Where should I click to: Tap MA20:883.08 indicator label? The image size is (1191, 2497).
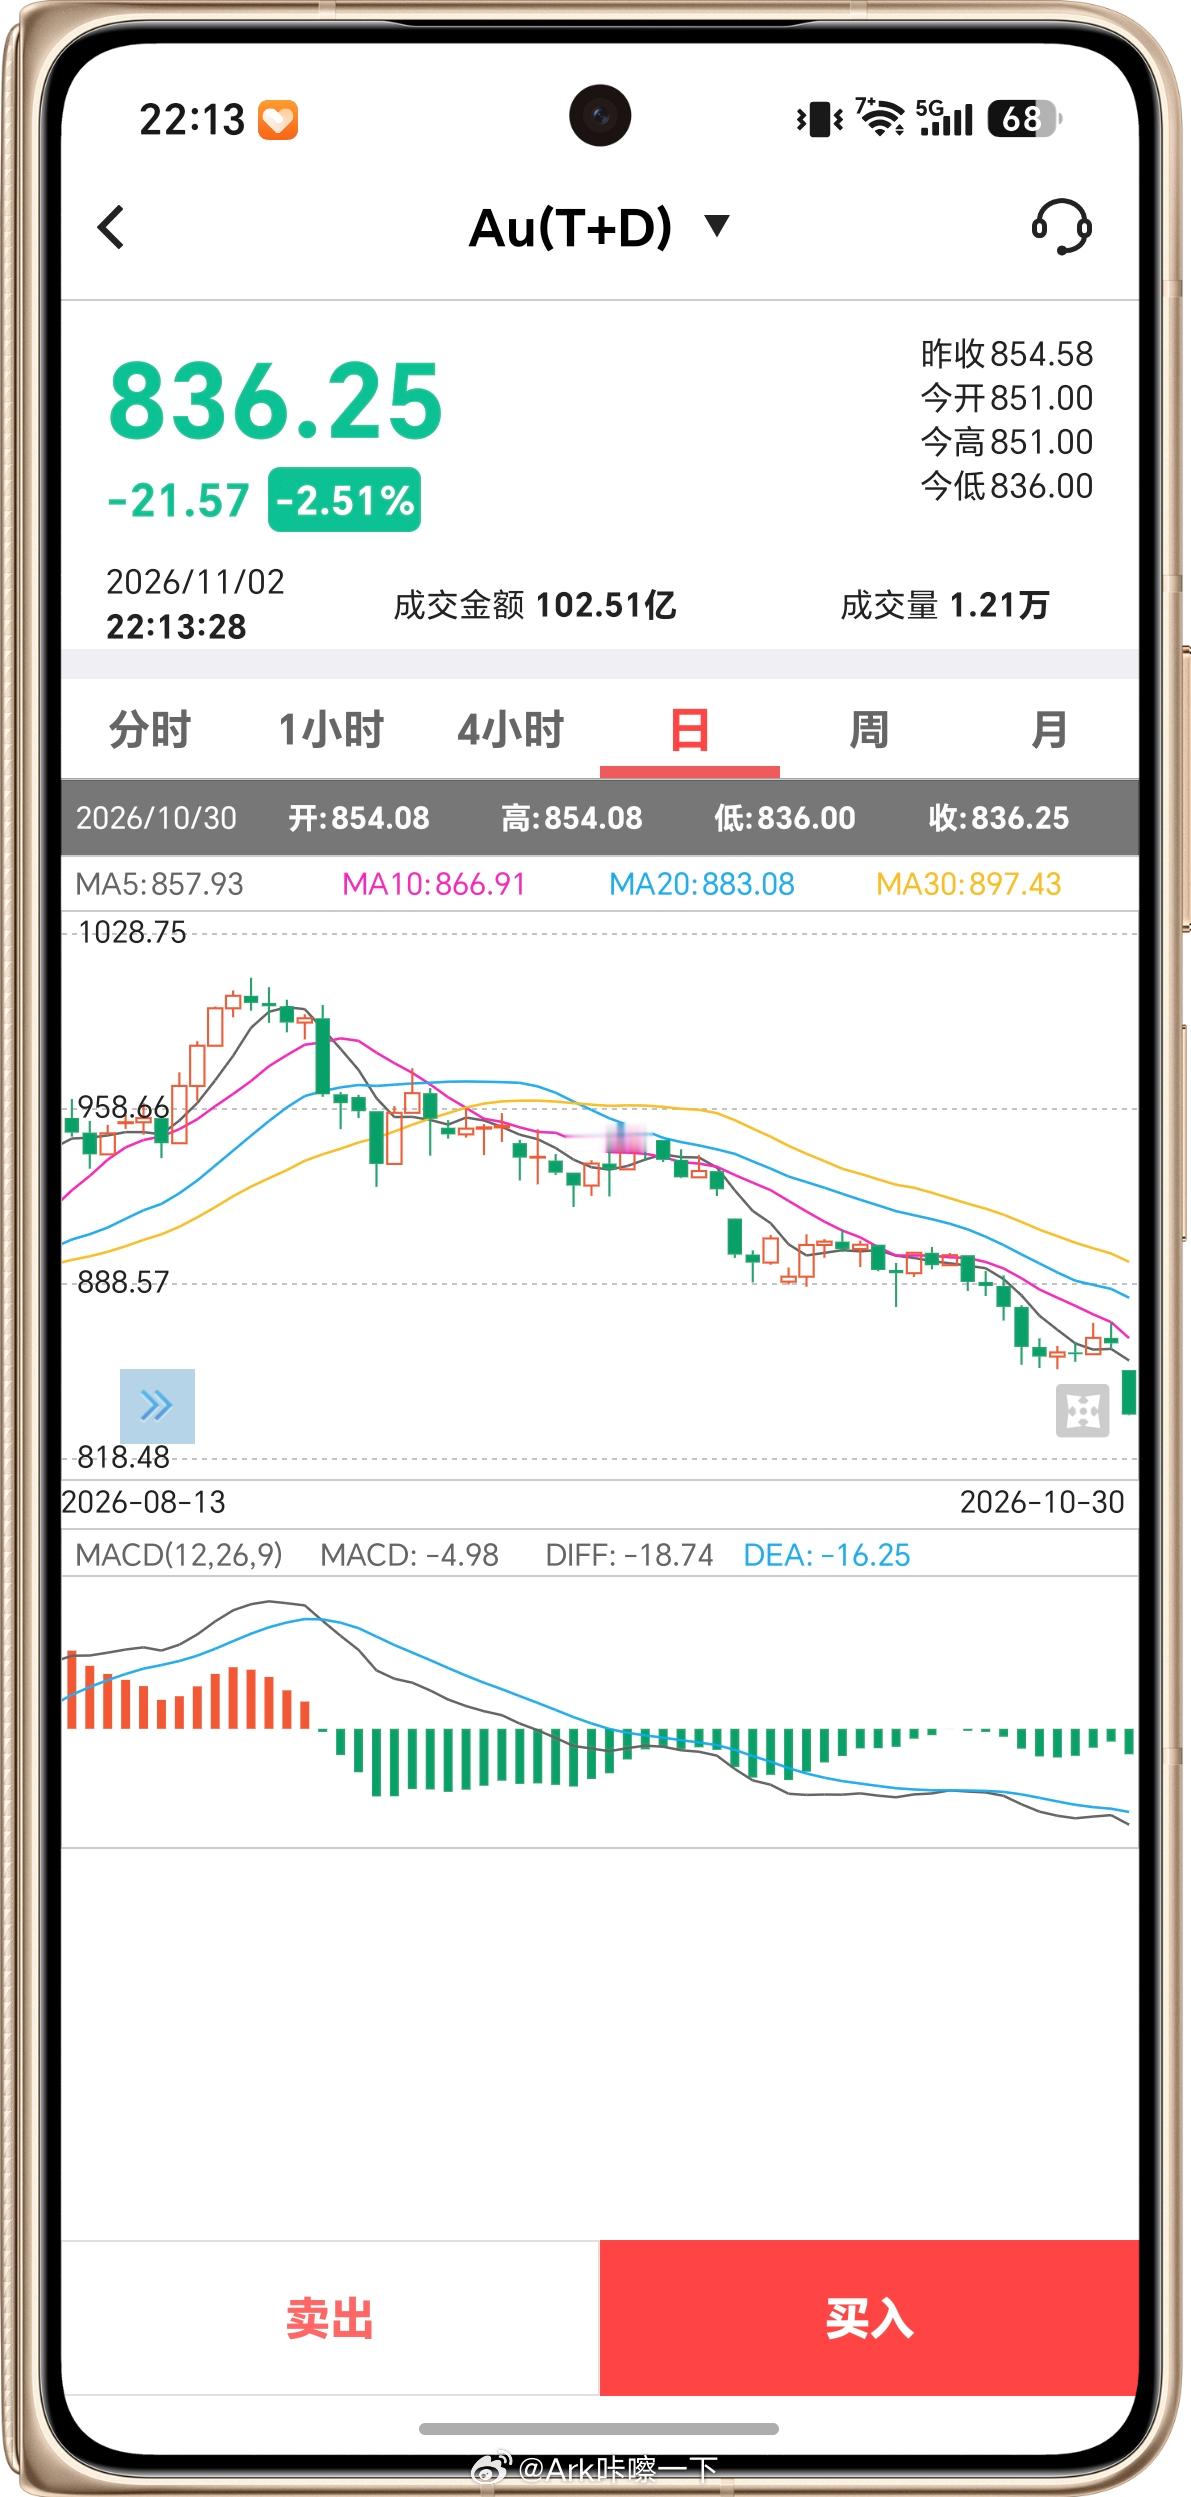click(x=701, y=884)
